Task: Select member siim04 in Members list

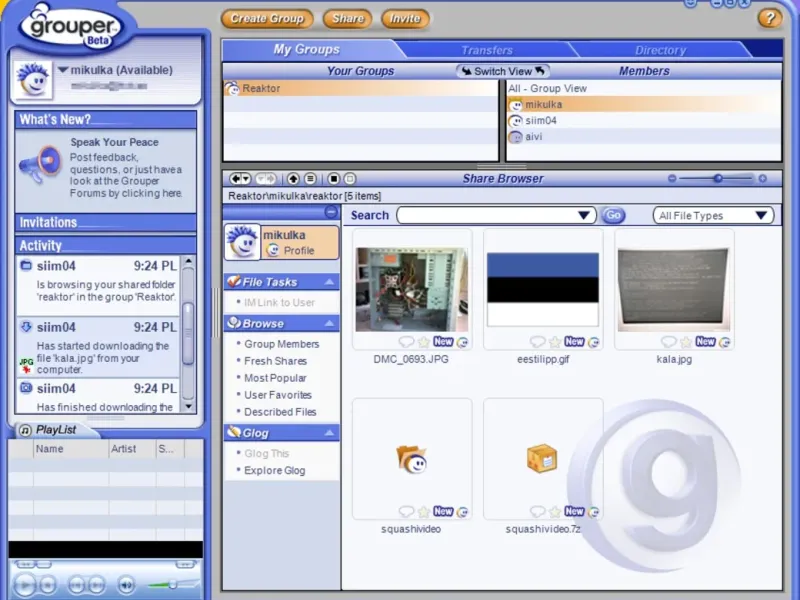Action: pos(644,121)
